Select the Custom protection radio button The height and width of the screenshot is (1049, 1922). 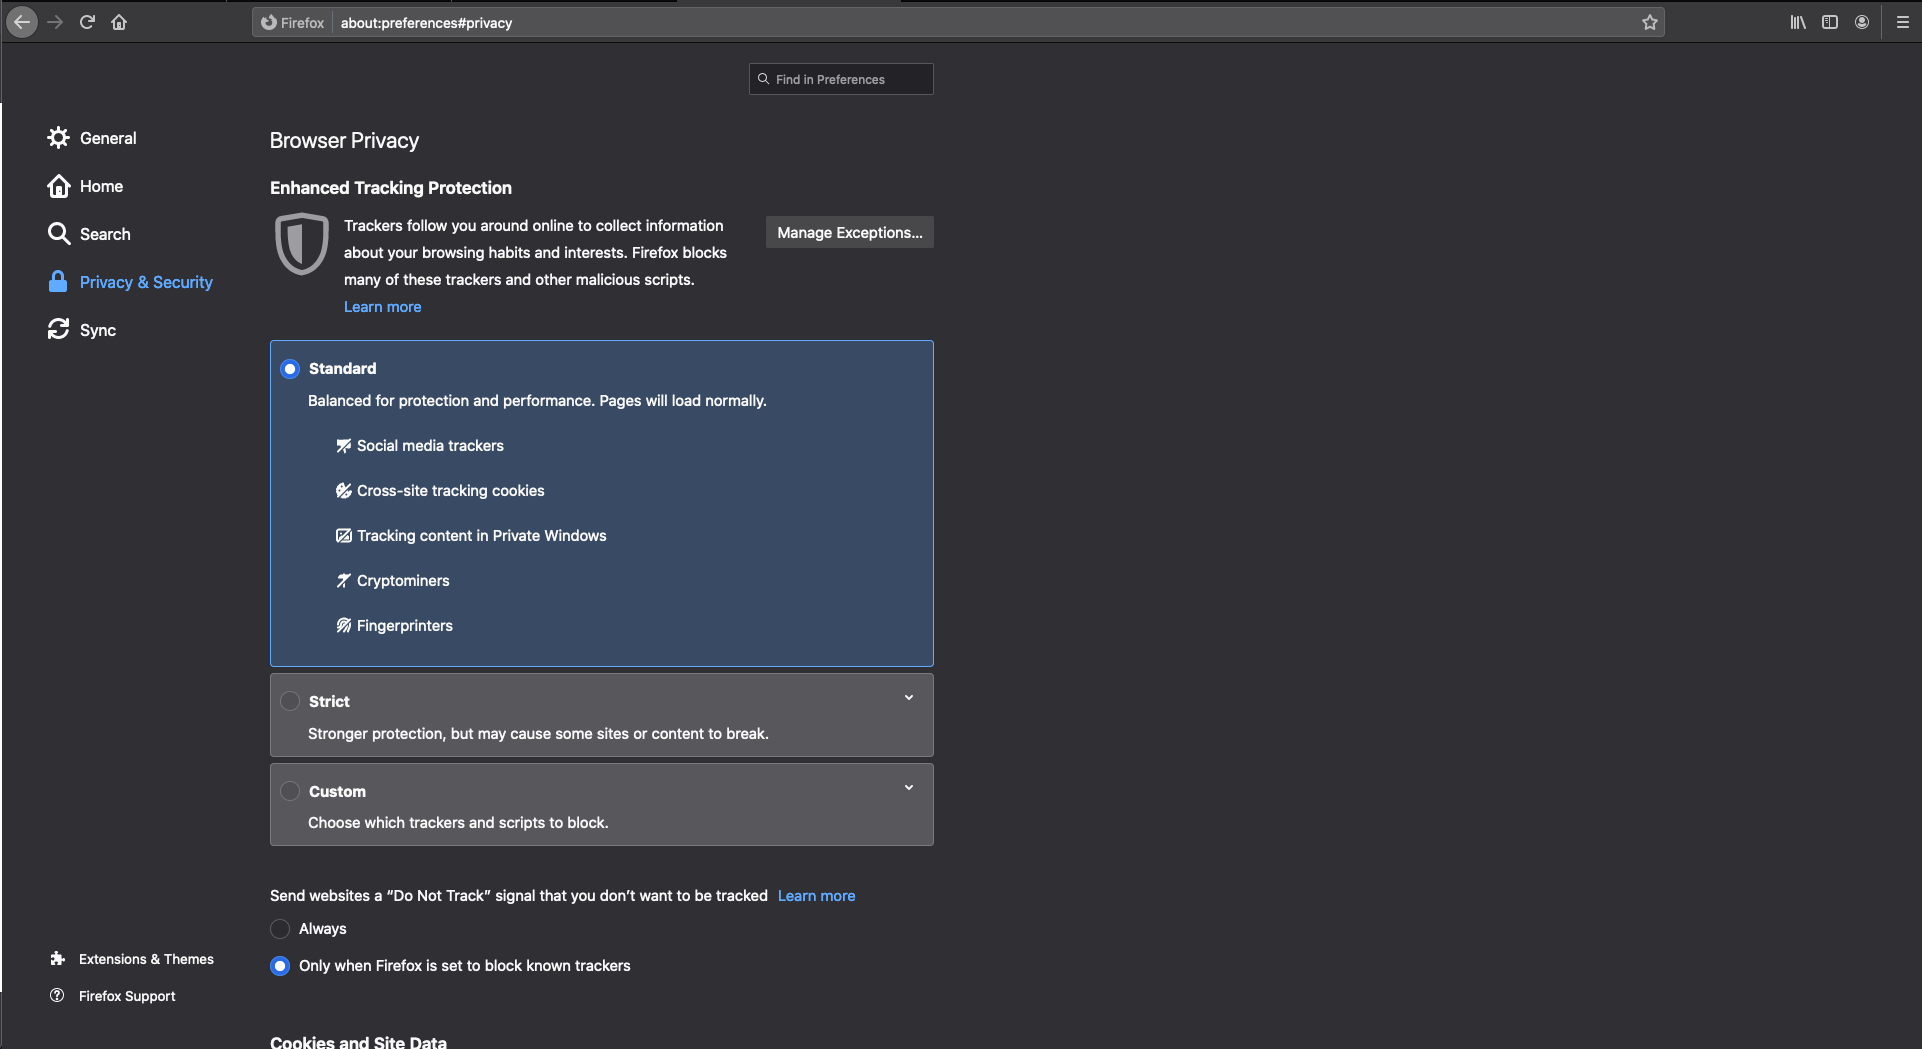tap(290, 791)
